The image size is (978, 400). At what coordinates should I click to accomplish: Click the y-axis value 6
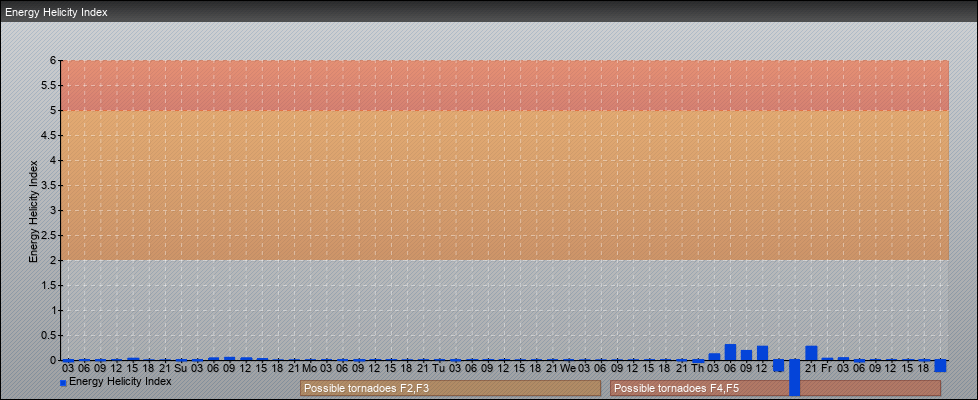point(54,61)
